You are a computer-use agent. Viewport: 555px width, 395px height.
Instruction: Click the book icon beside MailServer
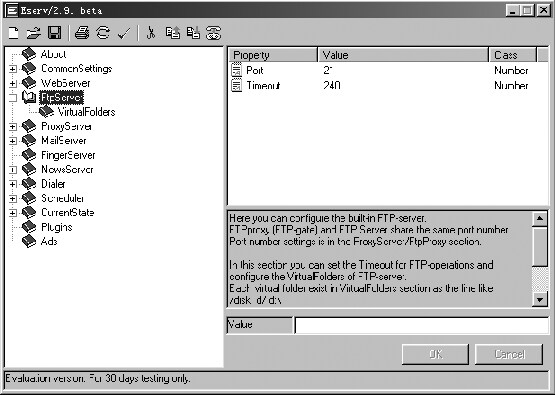tap(29, 141)
